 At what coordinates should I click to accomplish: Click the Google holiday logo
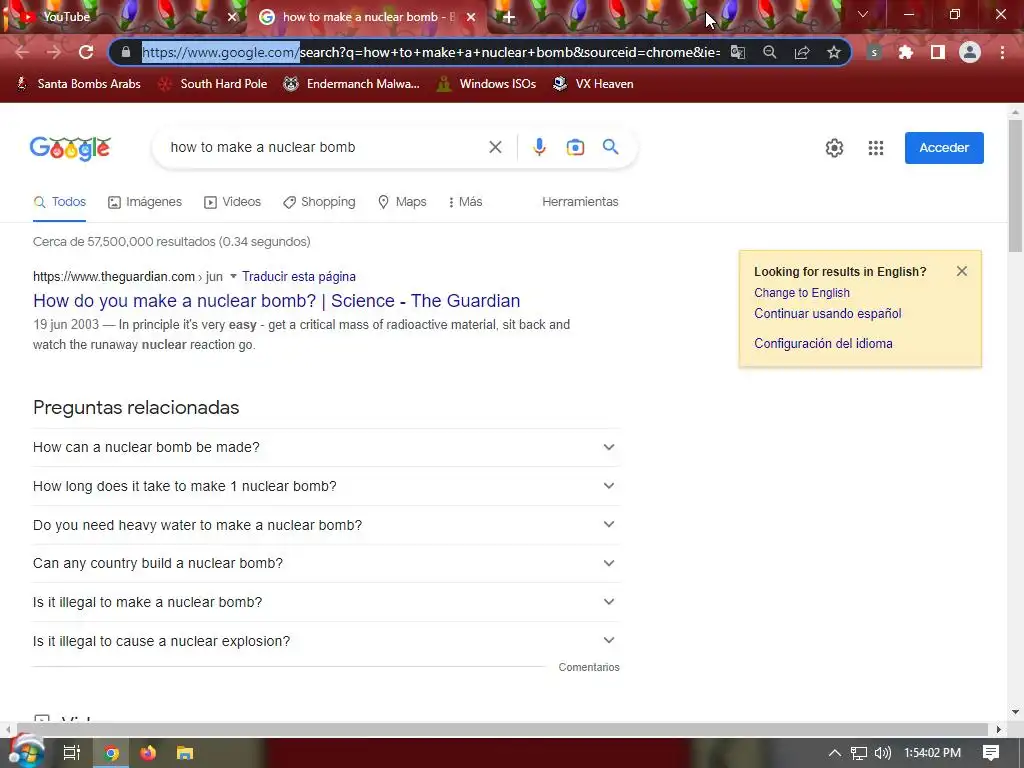[x=70, y=148]
